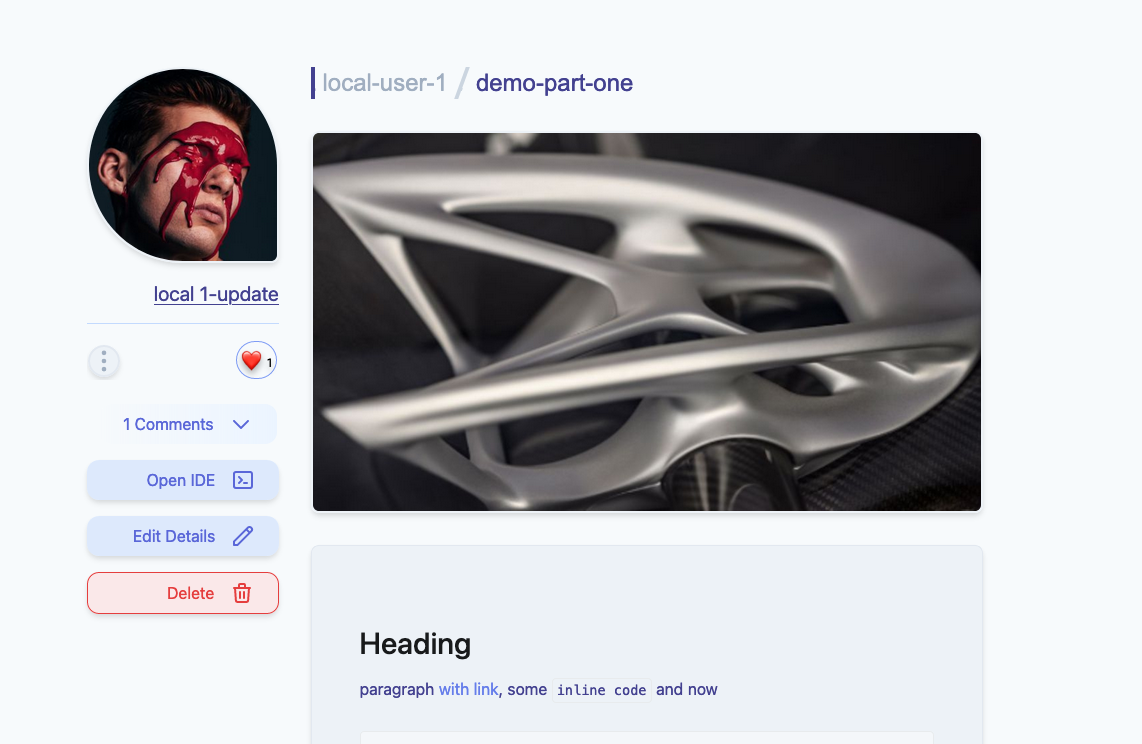Image resolution: width=1142 pixels, height=744 pixels.
Task: Click the user avatar photo
Action: pos(183,165)
